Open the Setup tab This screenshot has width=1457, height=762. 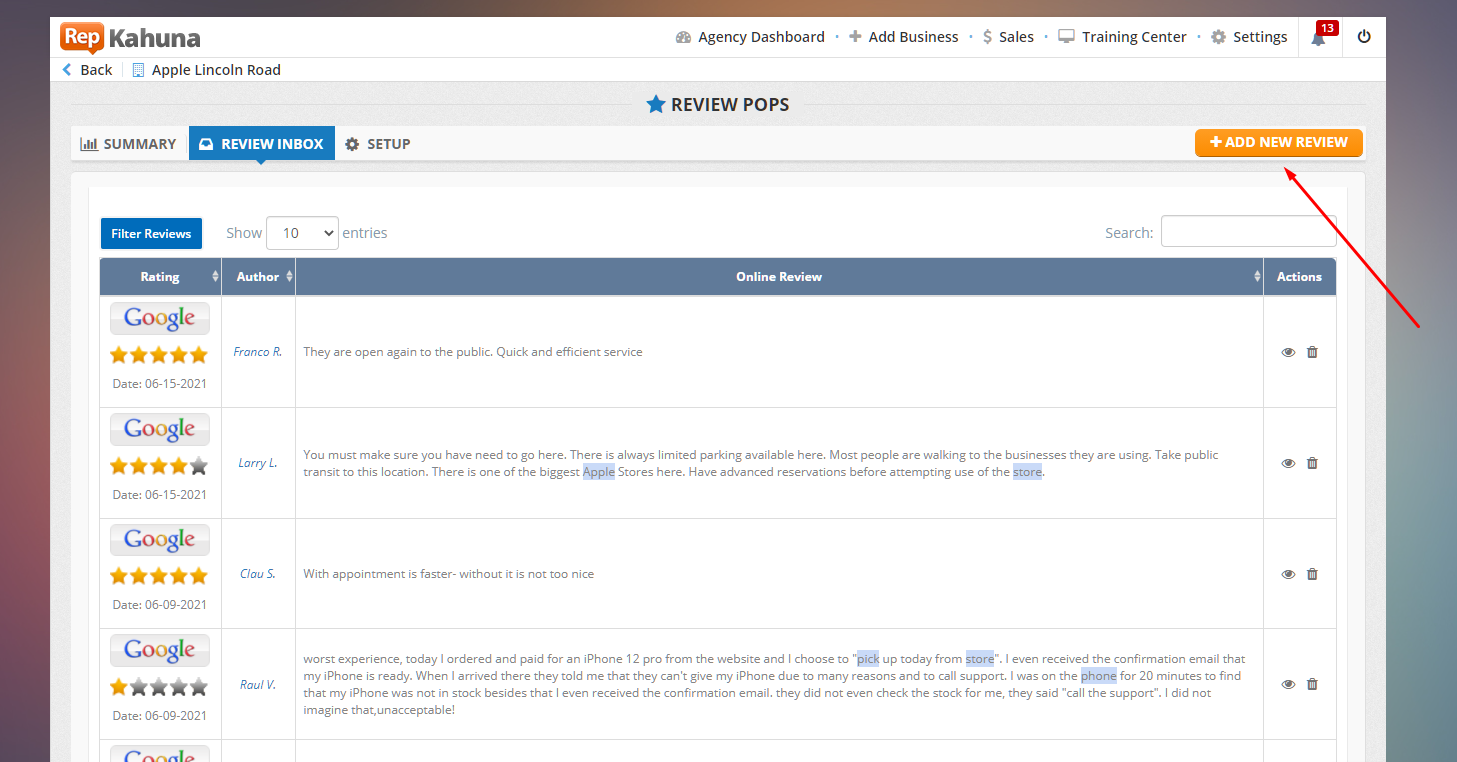pos(378,144)
